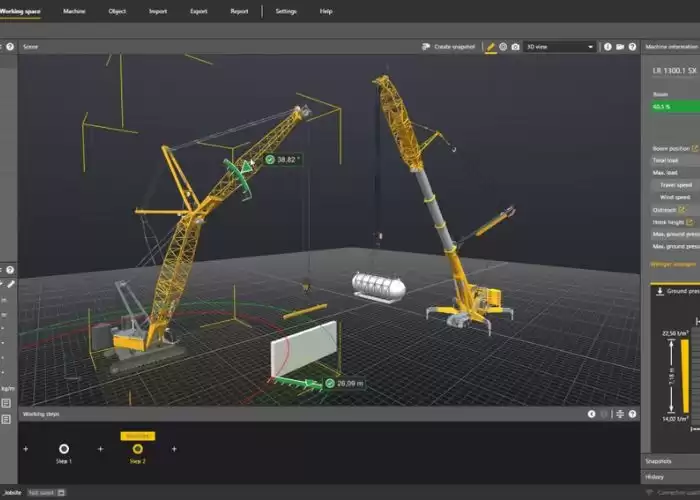Viewport: 700px width, 500px height.
Task: Add a step between Step 1 and Step 2
Action: [100, 449]
